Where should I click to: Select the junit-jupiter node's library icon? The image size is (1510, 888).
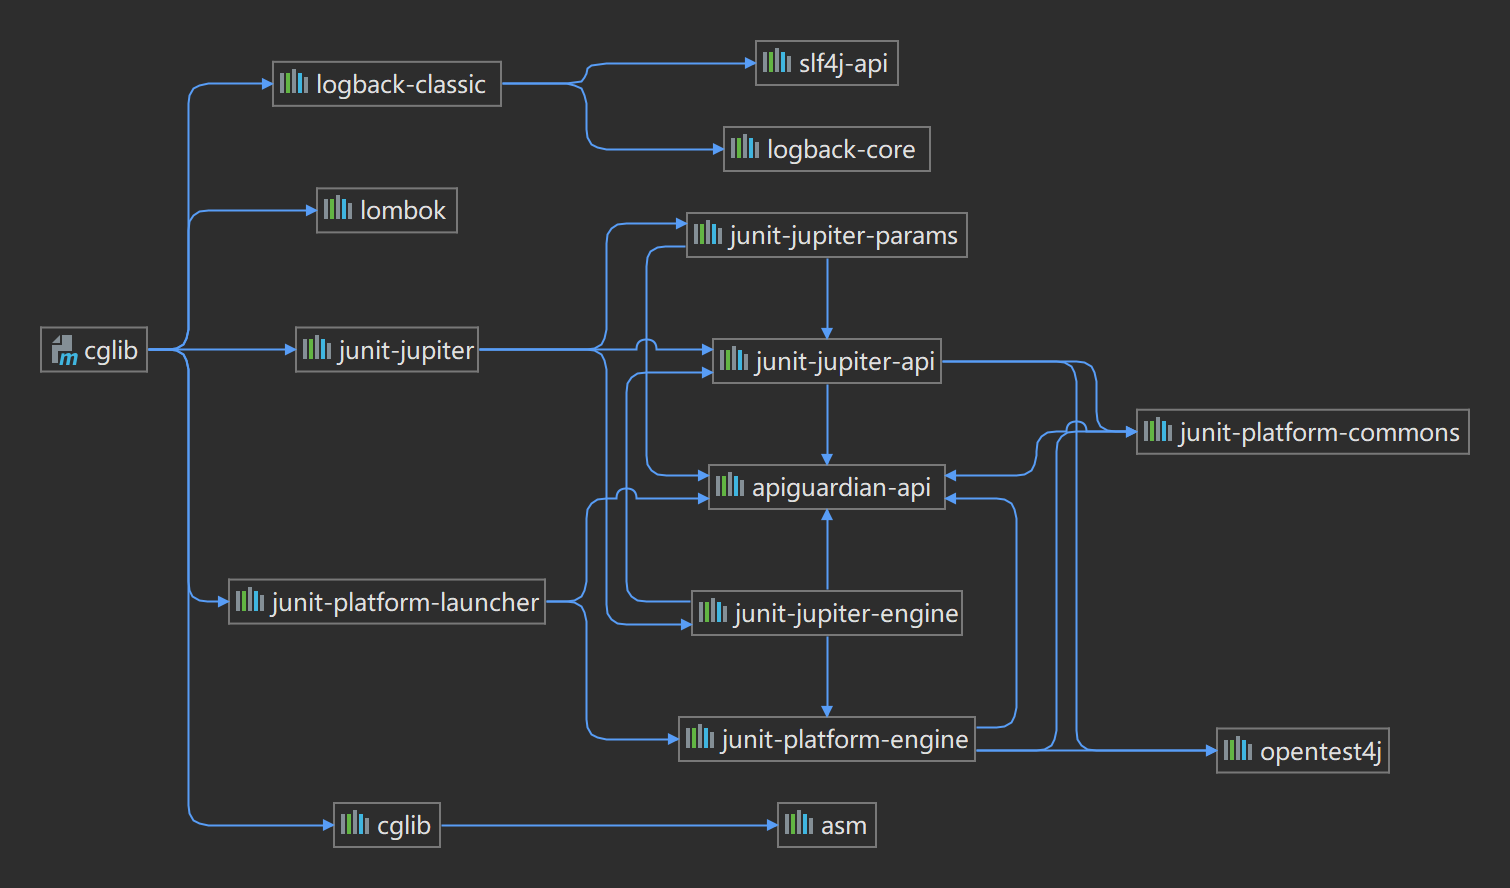315,349
